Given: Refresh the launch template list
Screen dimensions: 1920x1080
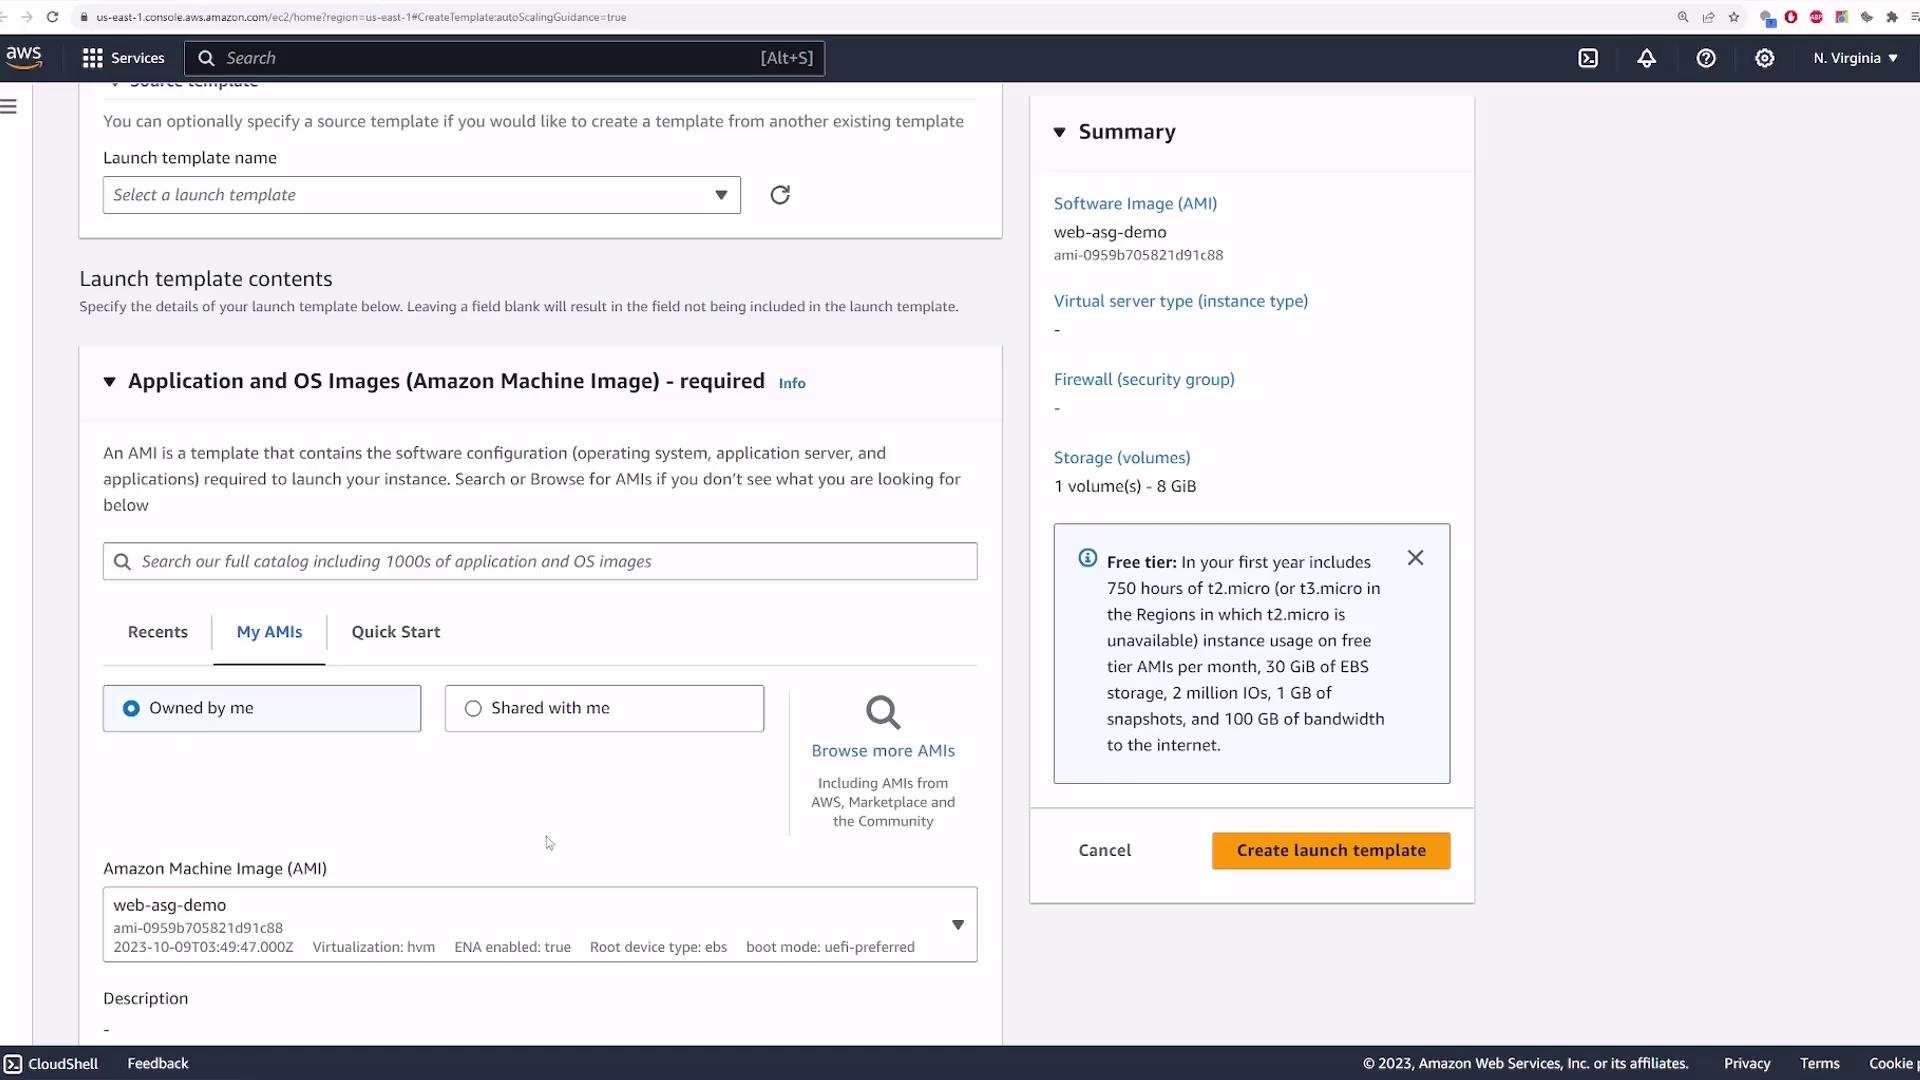Looking at the screenshot, I should (x=780, y=195).
